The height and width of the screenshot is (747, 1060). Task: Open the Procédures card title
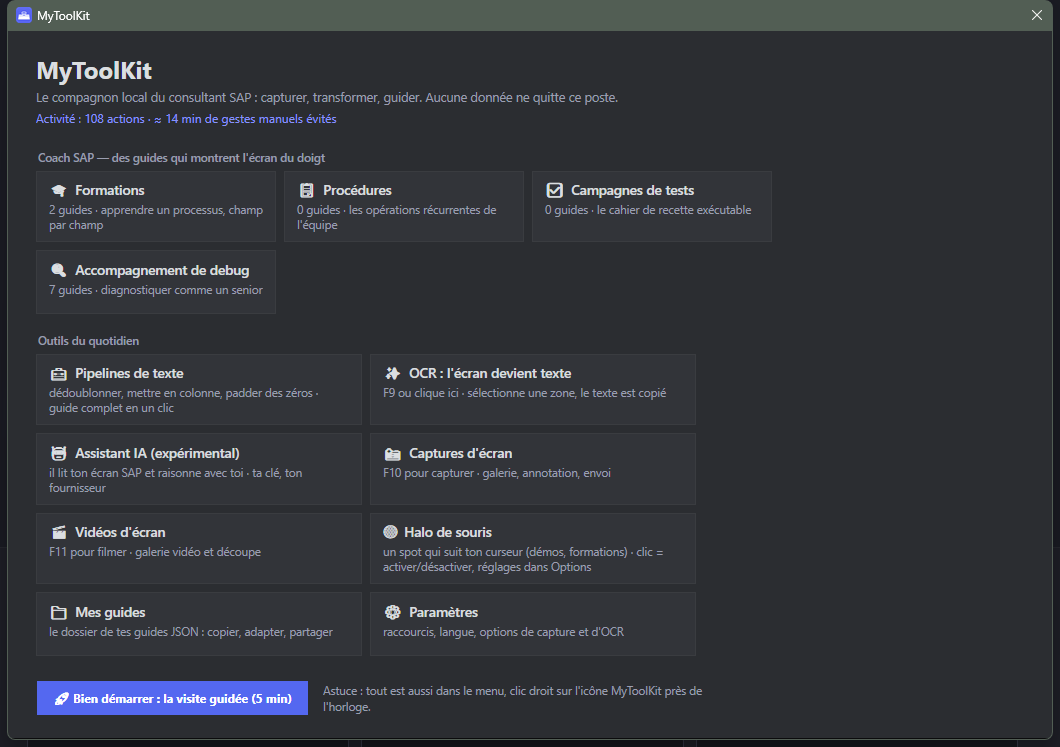[x=357, y=191]
